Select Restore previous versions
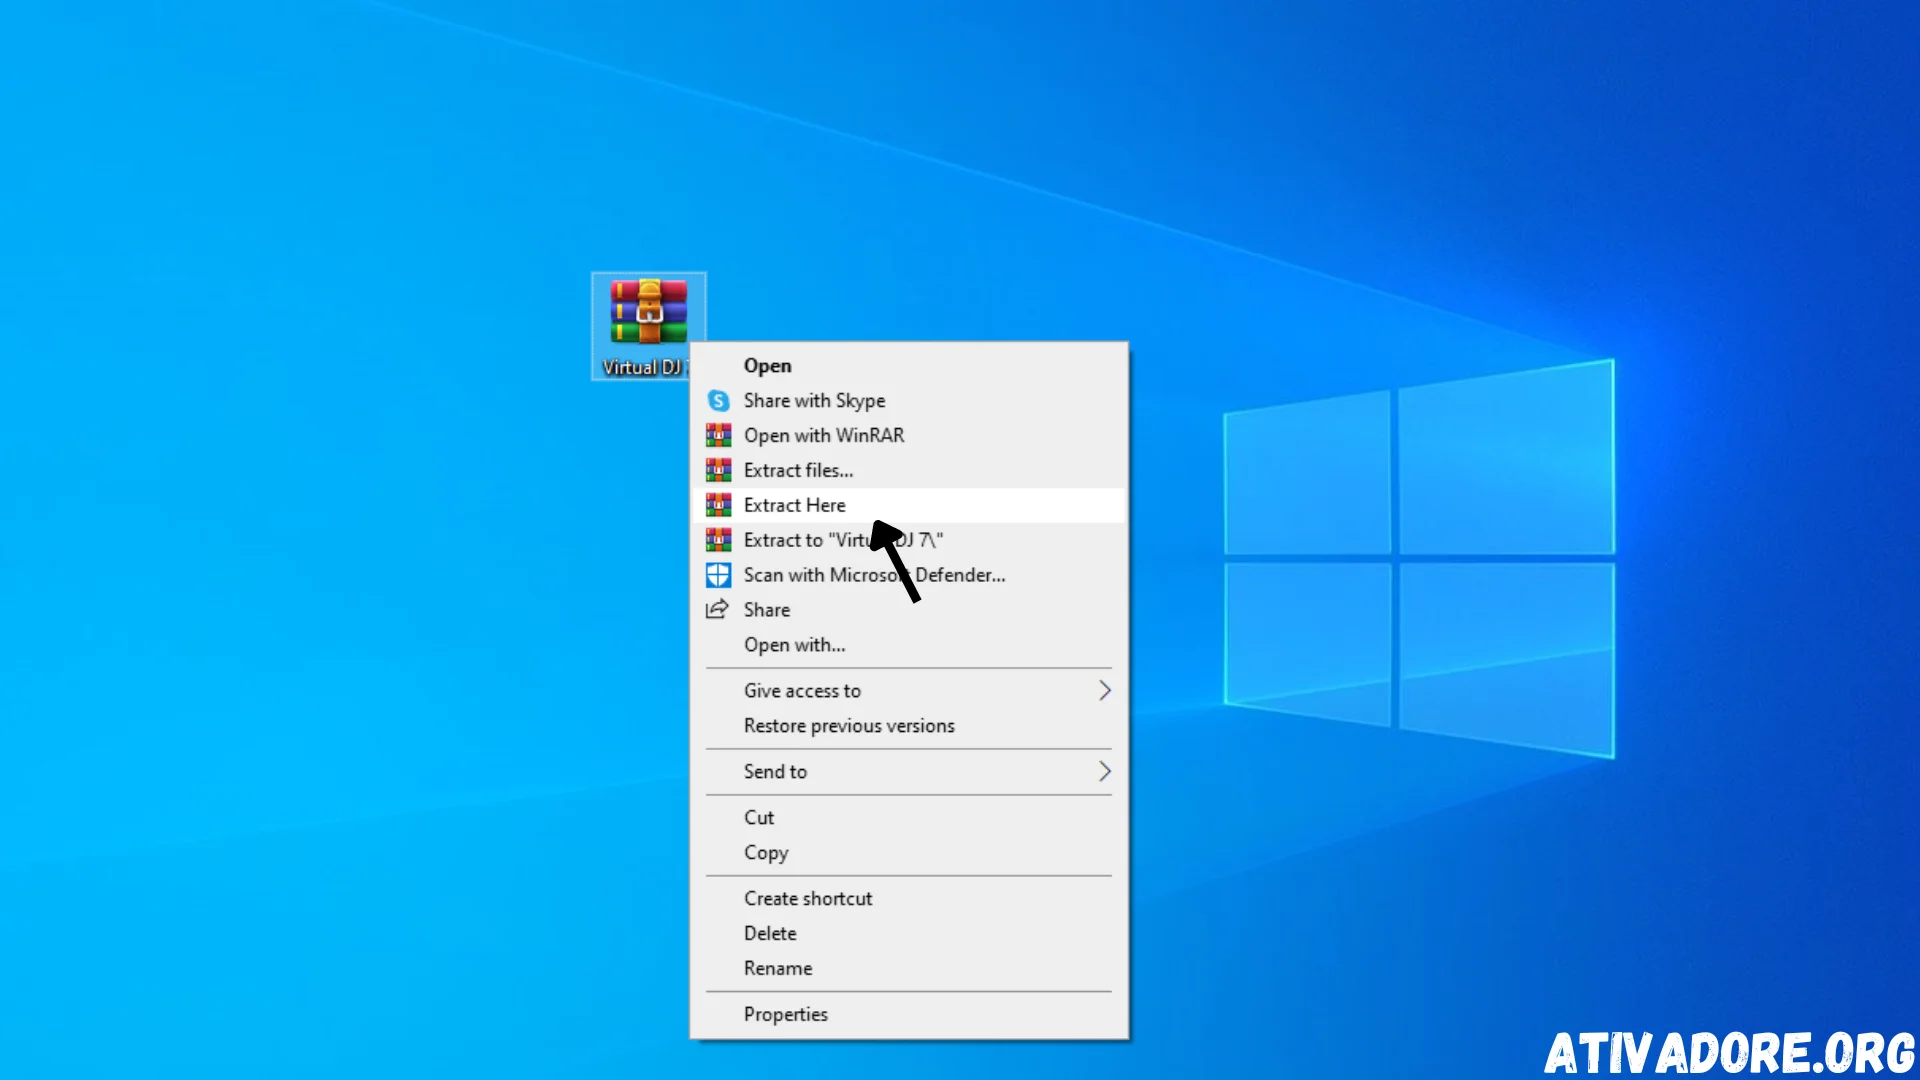Screen dimensions: 1920x1080 pos(908,726)
